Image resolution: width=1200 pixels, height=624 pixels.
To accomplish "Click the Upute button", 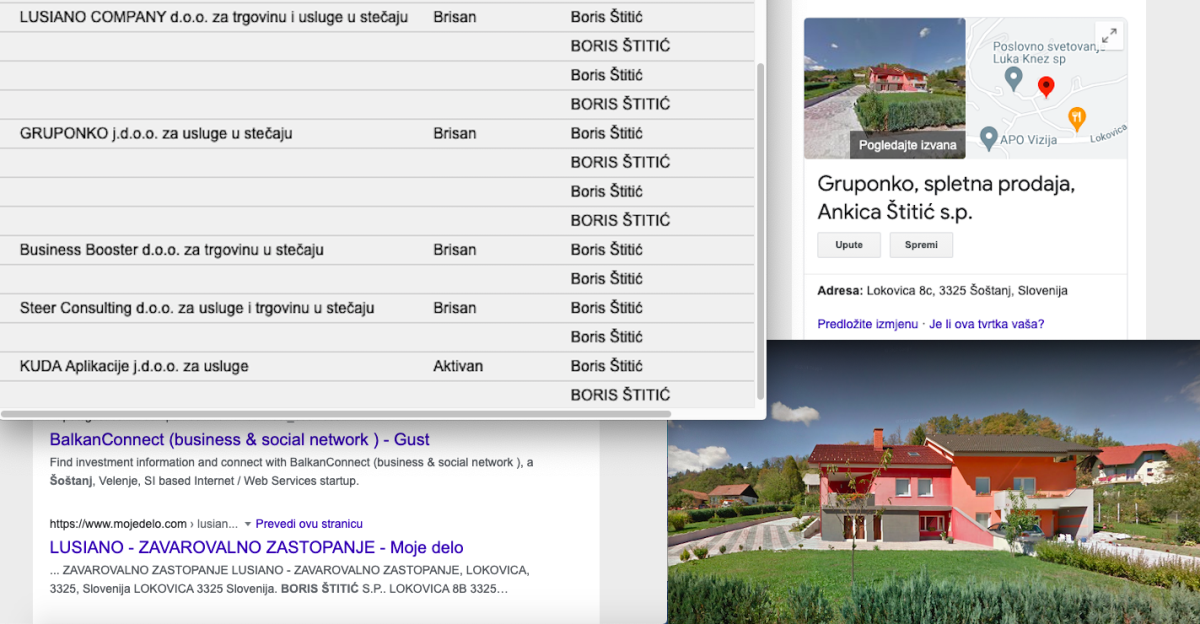I will tap(849, 245).
